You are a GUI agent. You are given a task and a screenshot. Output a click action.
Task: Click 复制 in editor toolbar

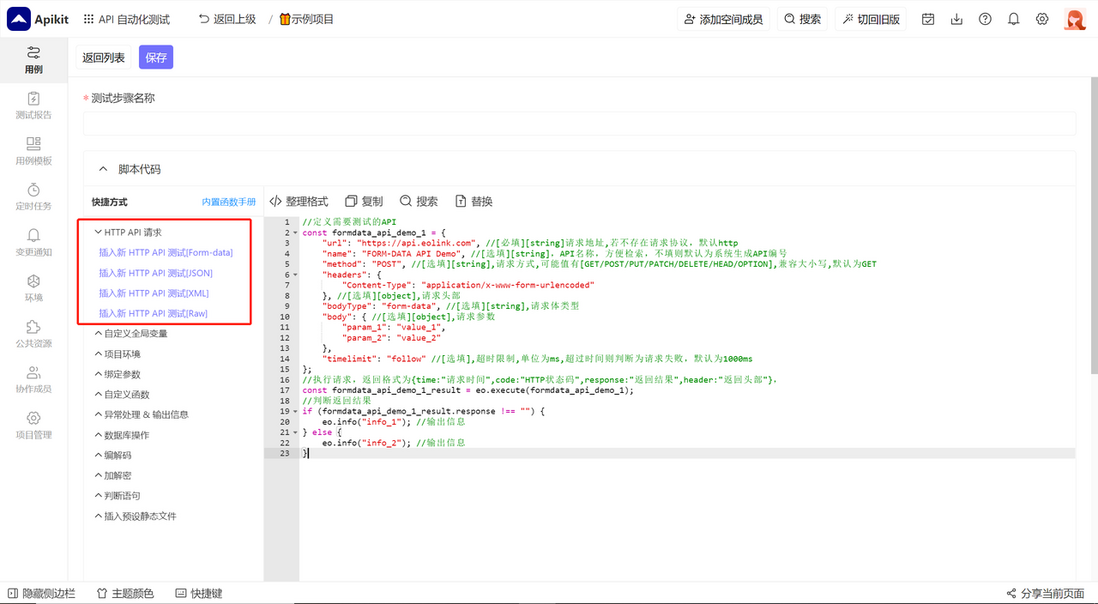click(364, 202)
